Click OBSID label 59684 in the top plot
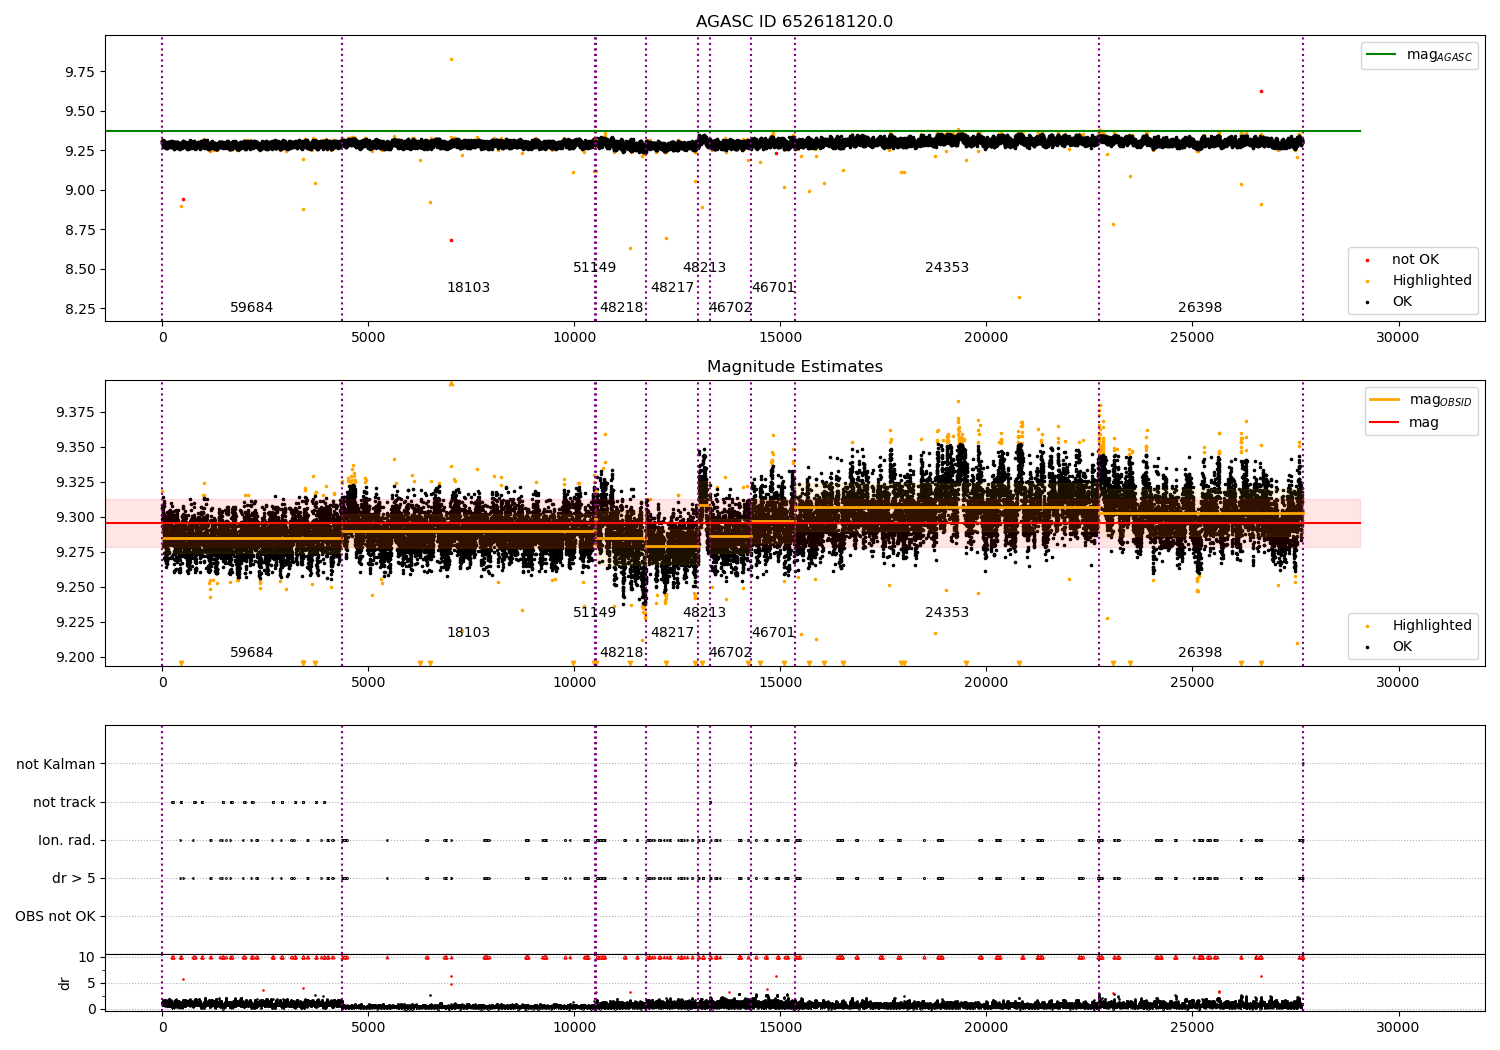 click(x=251, y=308)
